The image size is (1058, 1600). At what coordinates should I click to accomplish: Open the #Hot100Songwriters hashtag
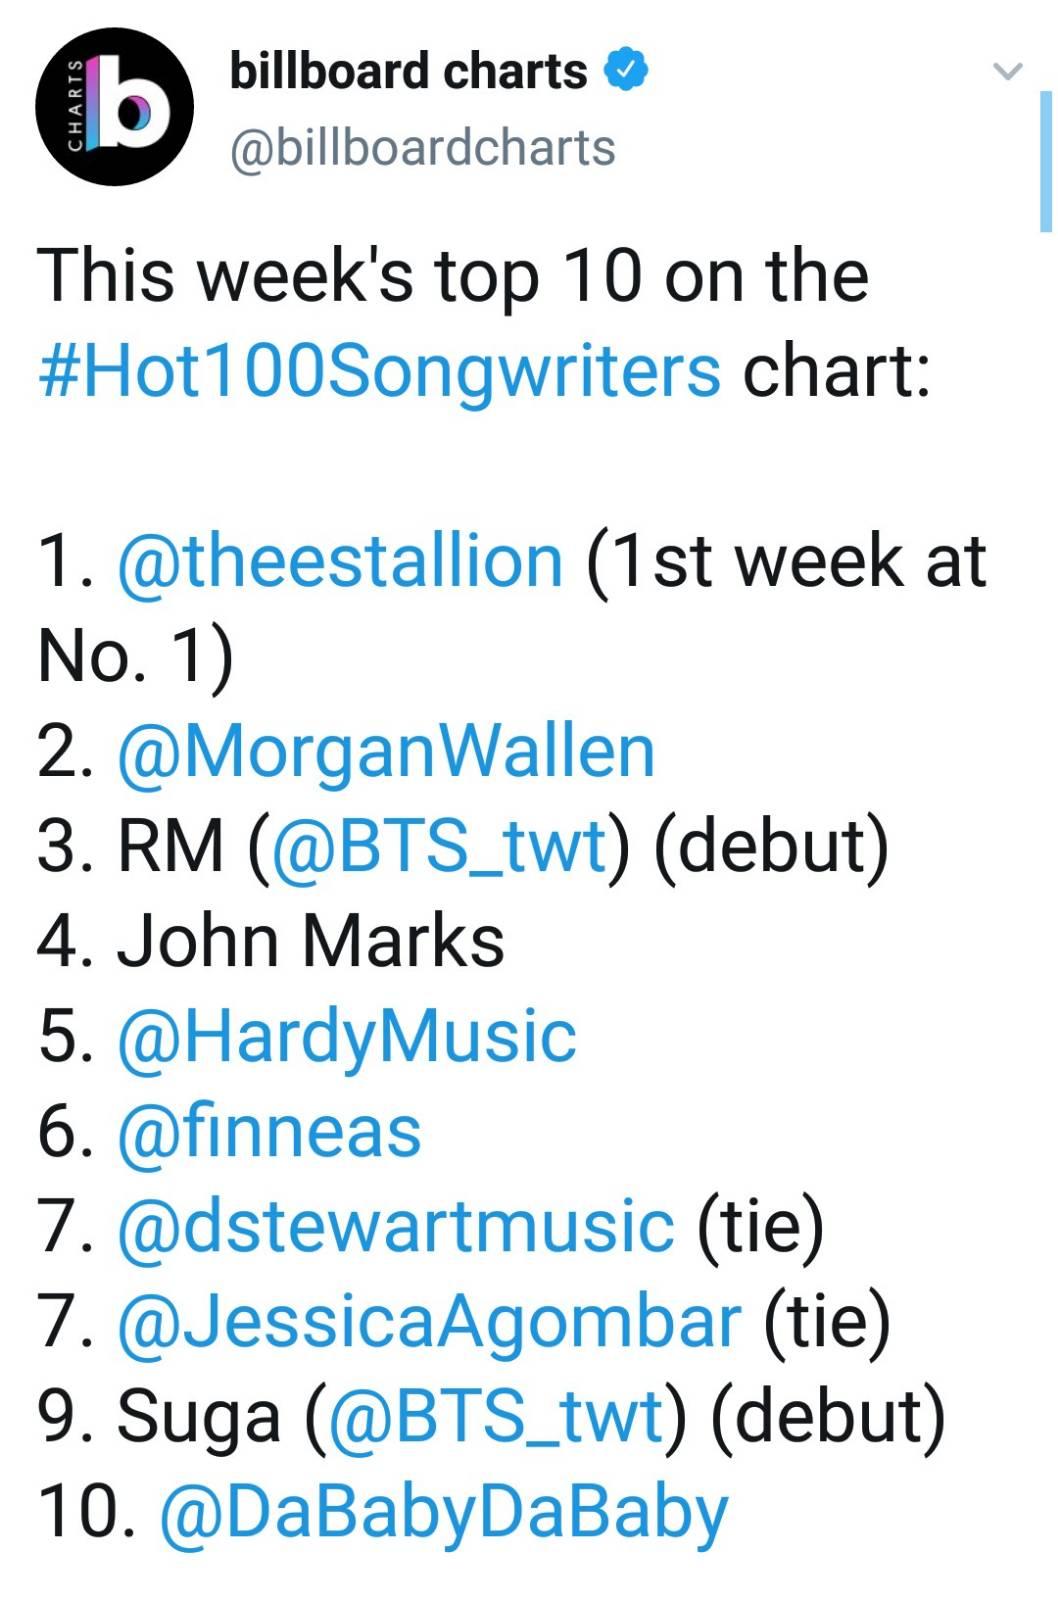click(379, 370)
